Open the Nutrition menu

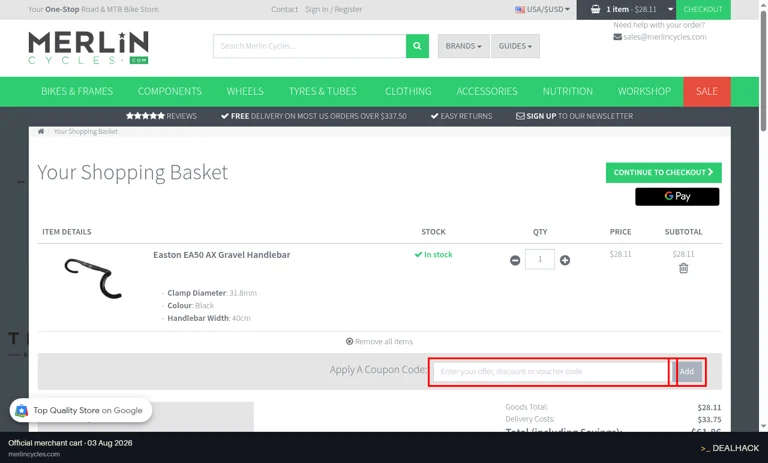(568, 92)
